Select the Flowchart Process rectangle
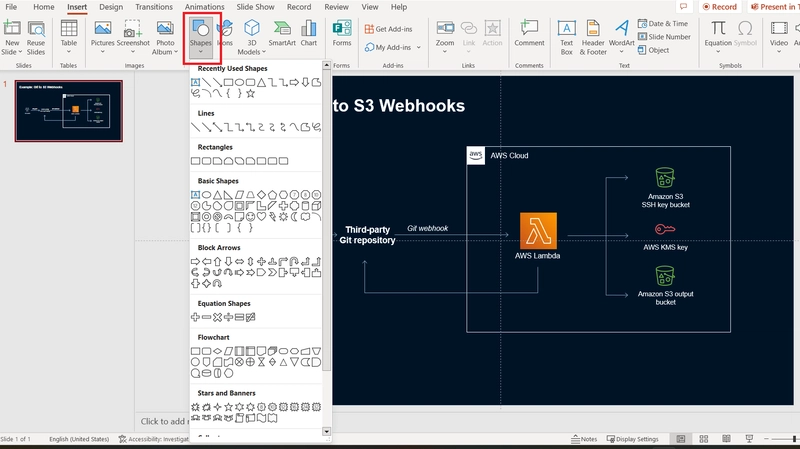Viewport: 800px width, 449px height. coord(195,351)
